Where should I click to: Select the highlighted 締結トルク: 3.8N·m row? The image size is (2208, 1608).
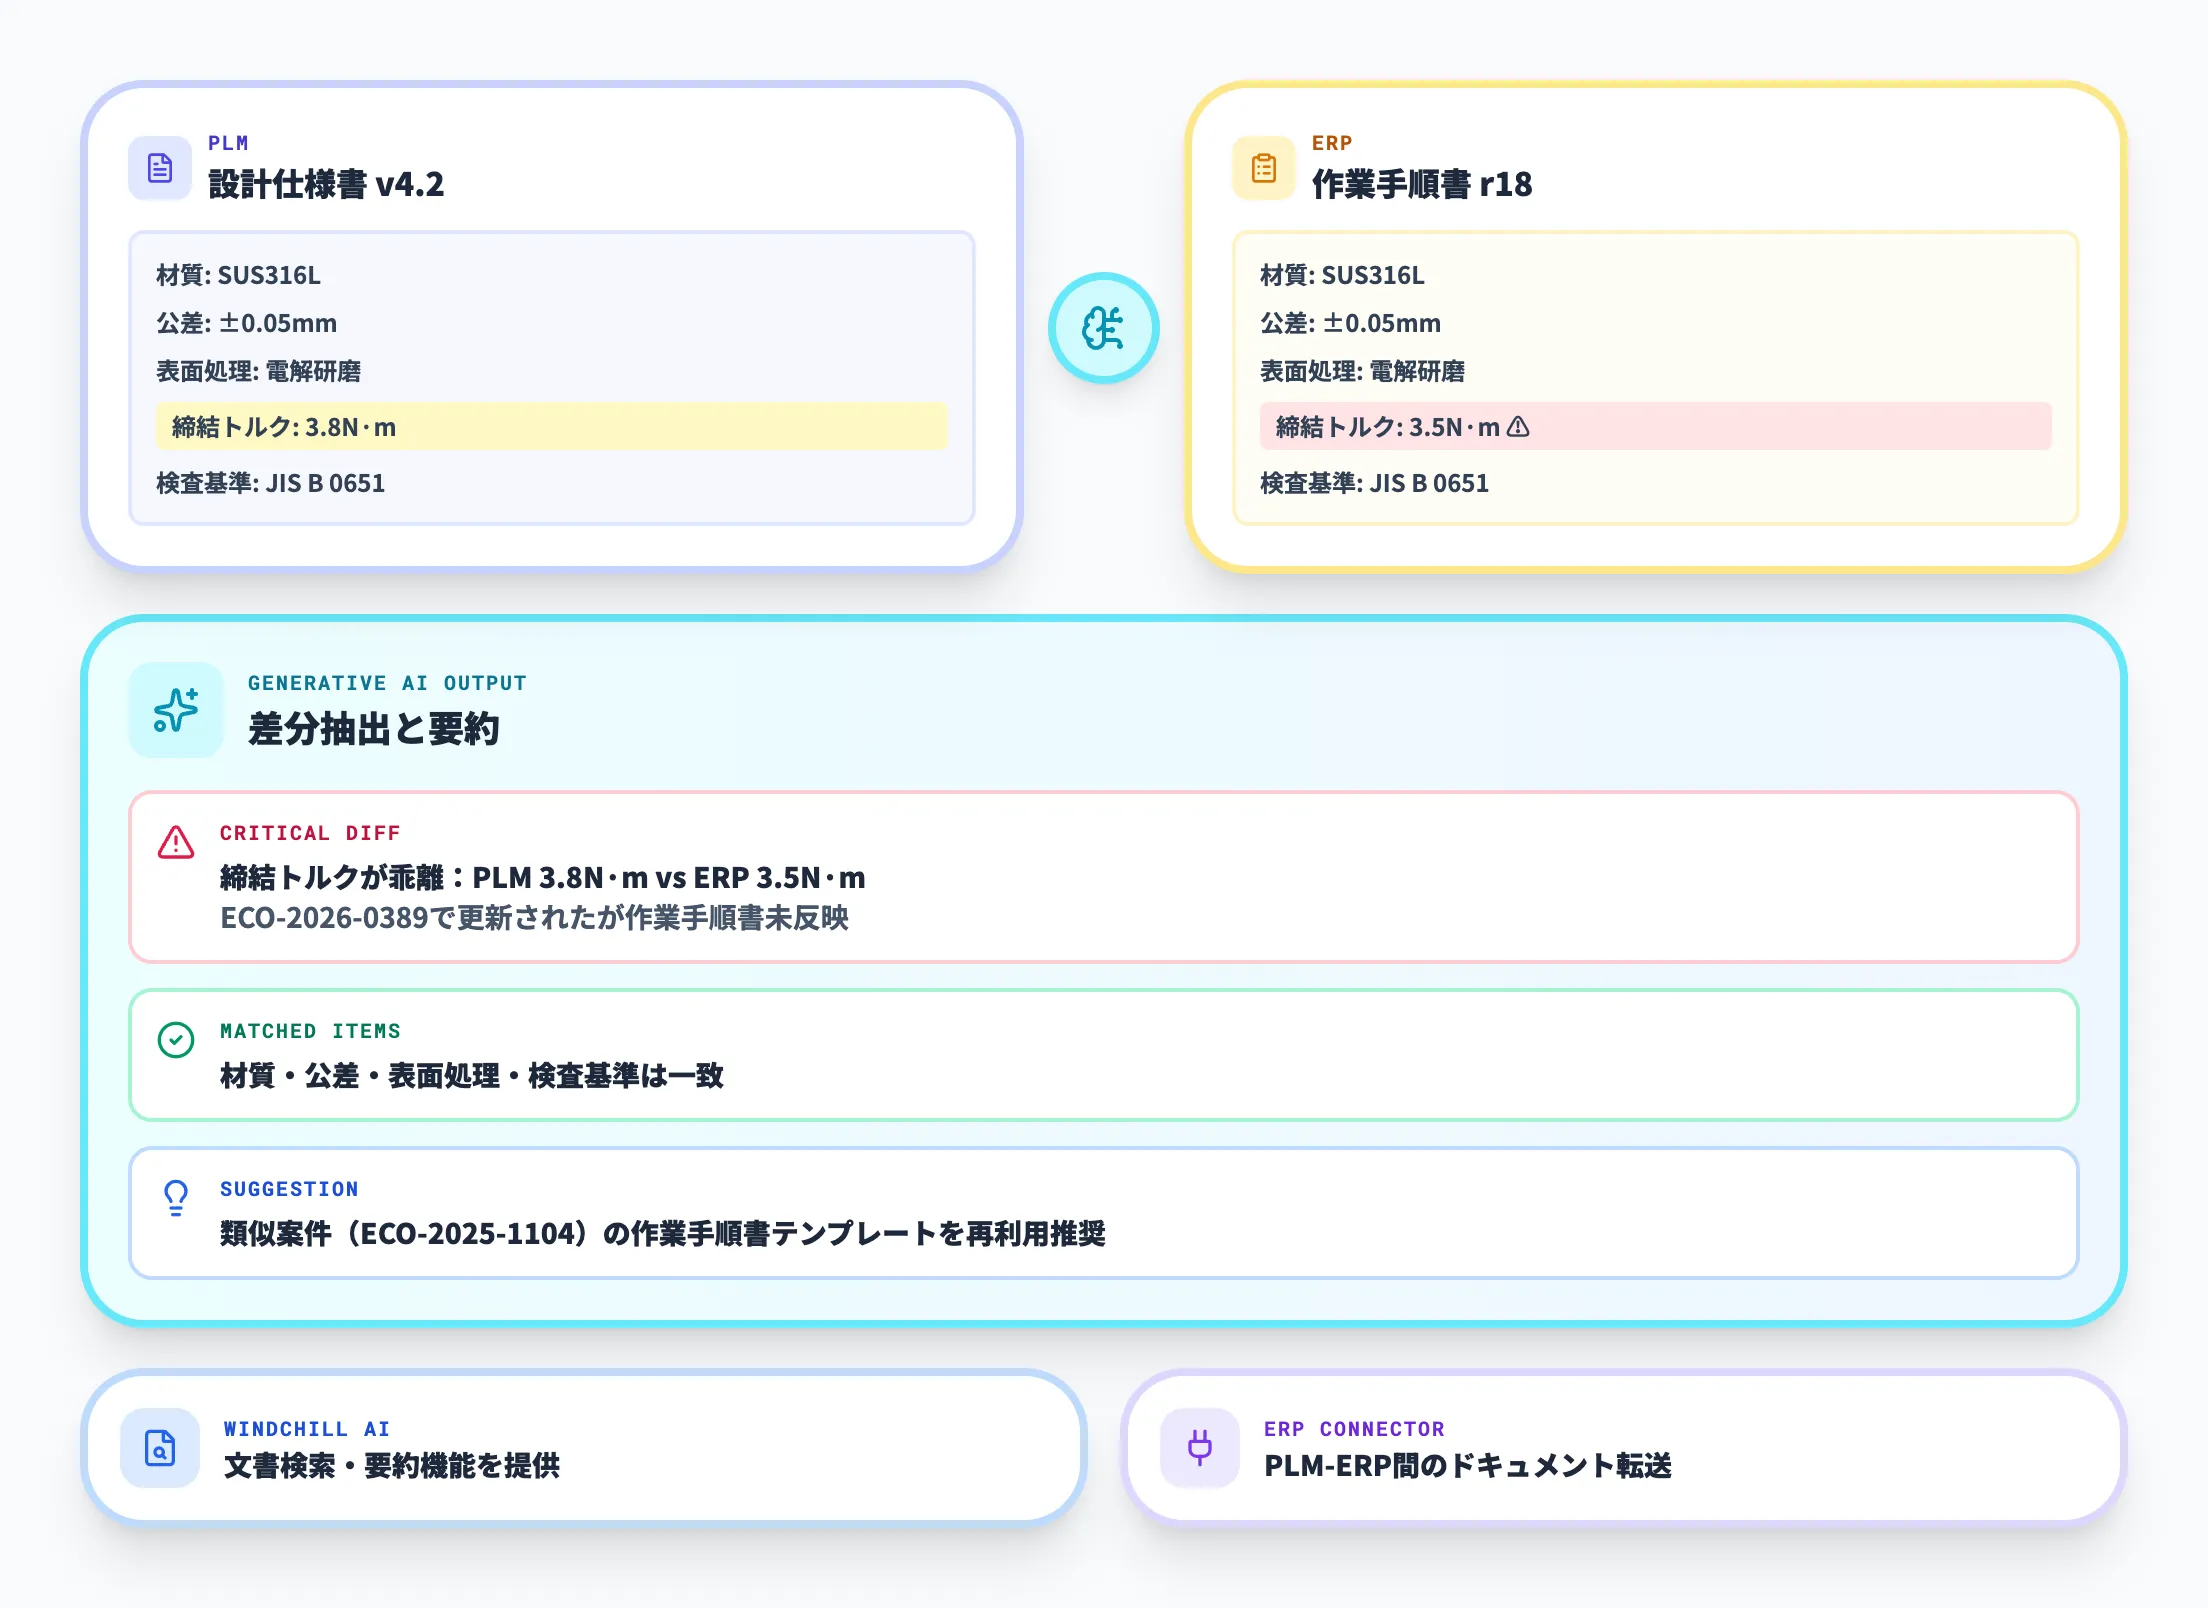click(x=550, y=428)
